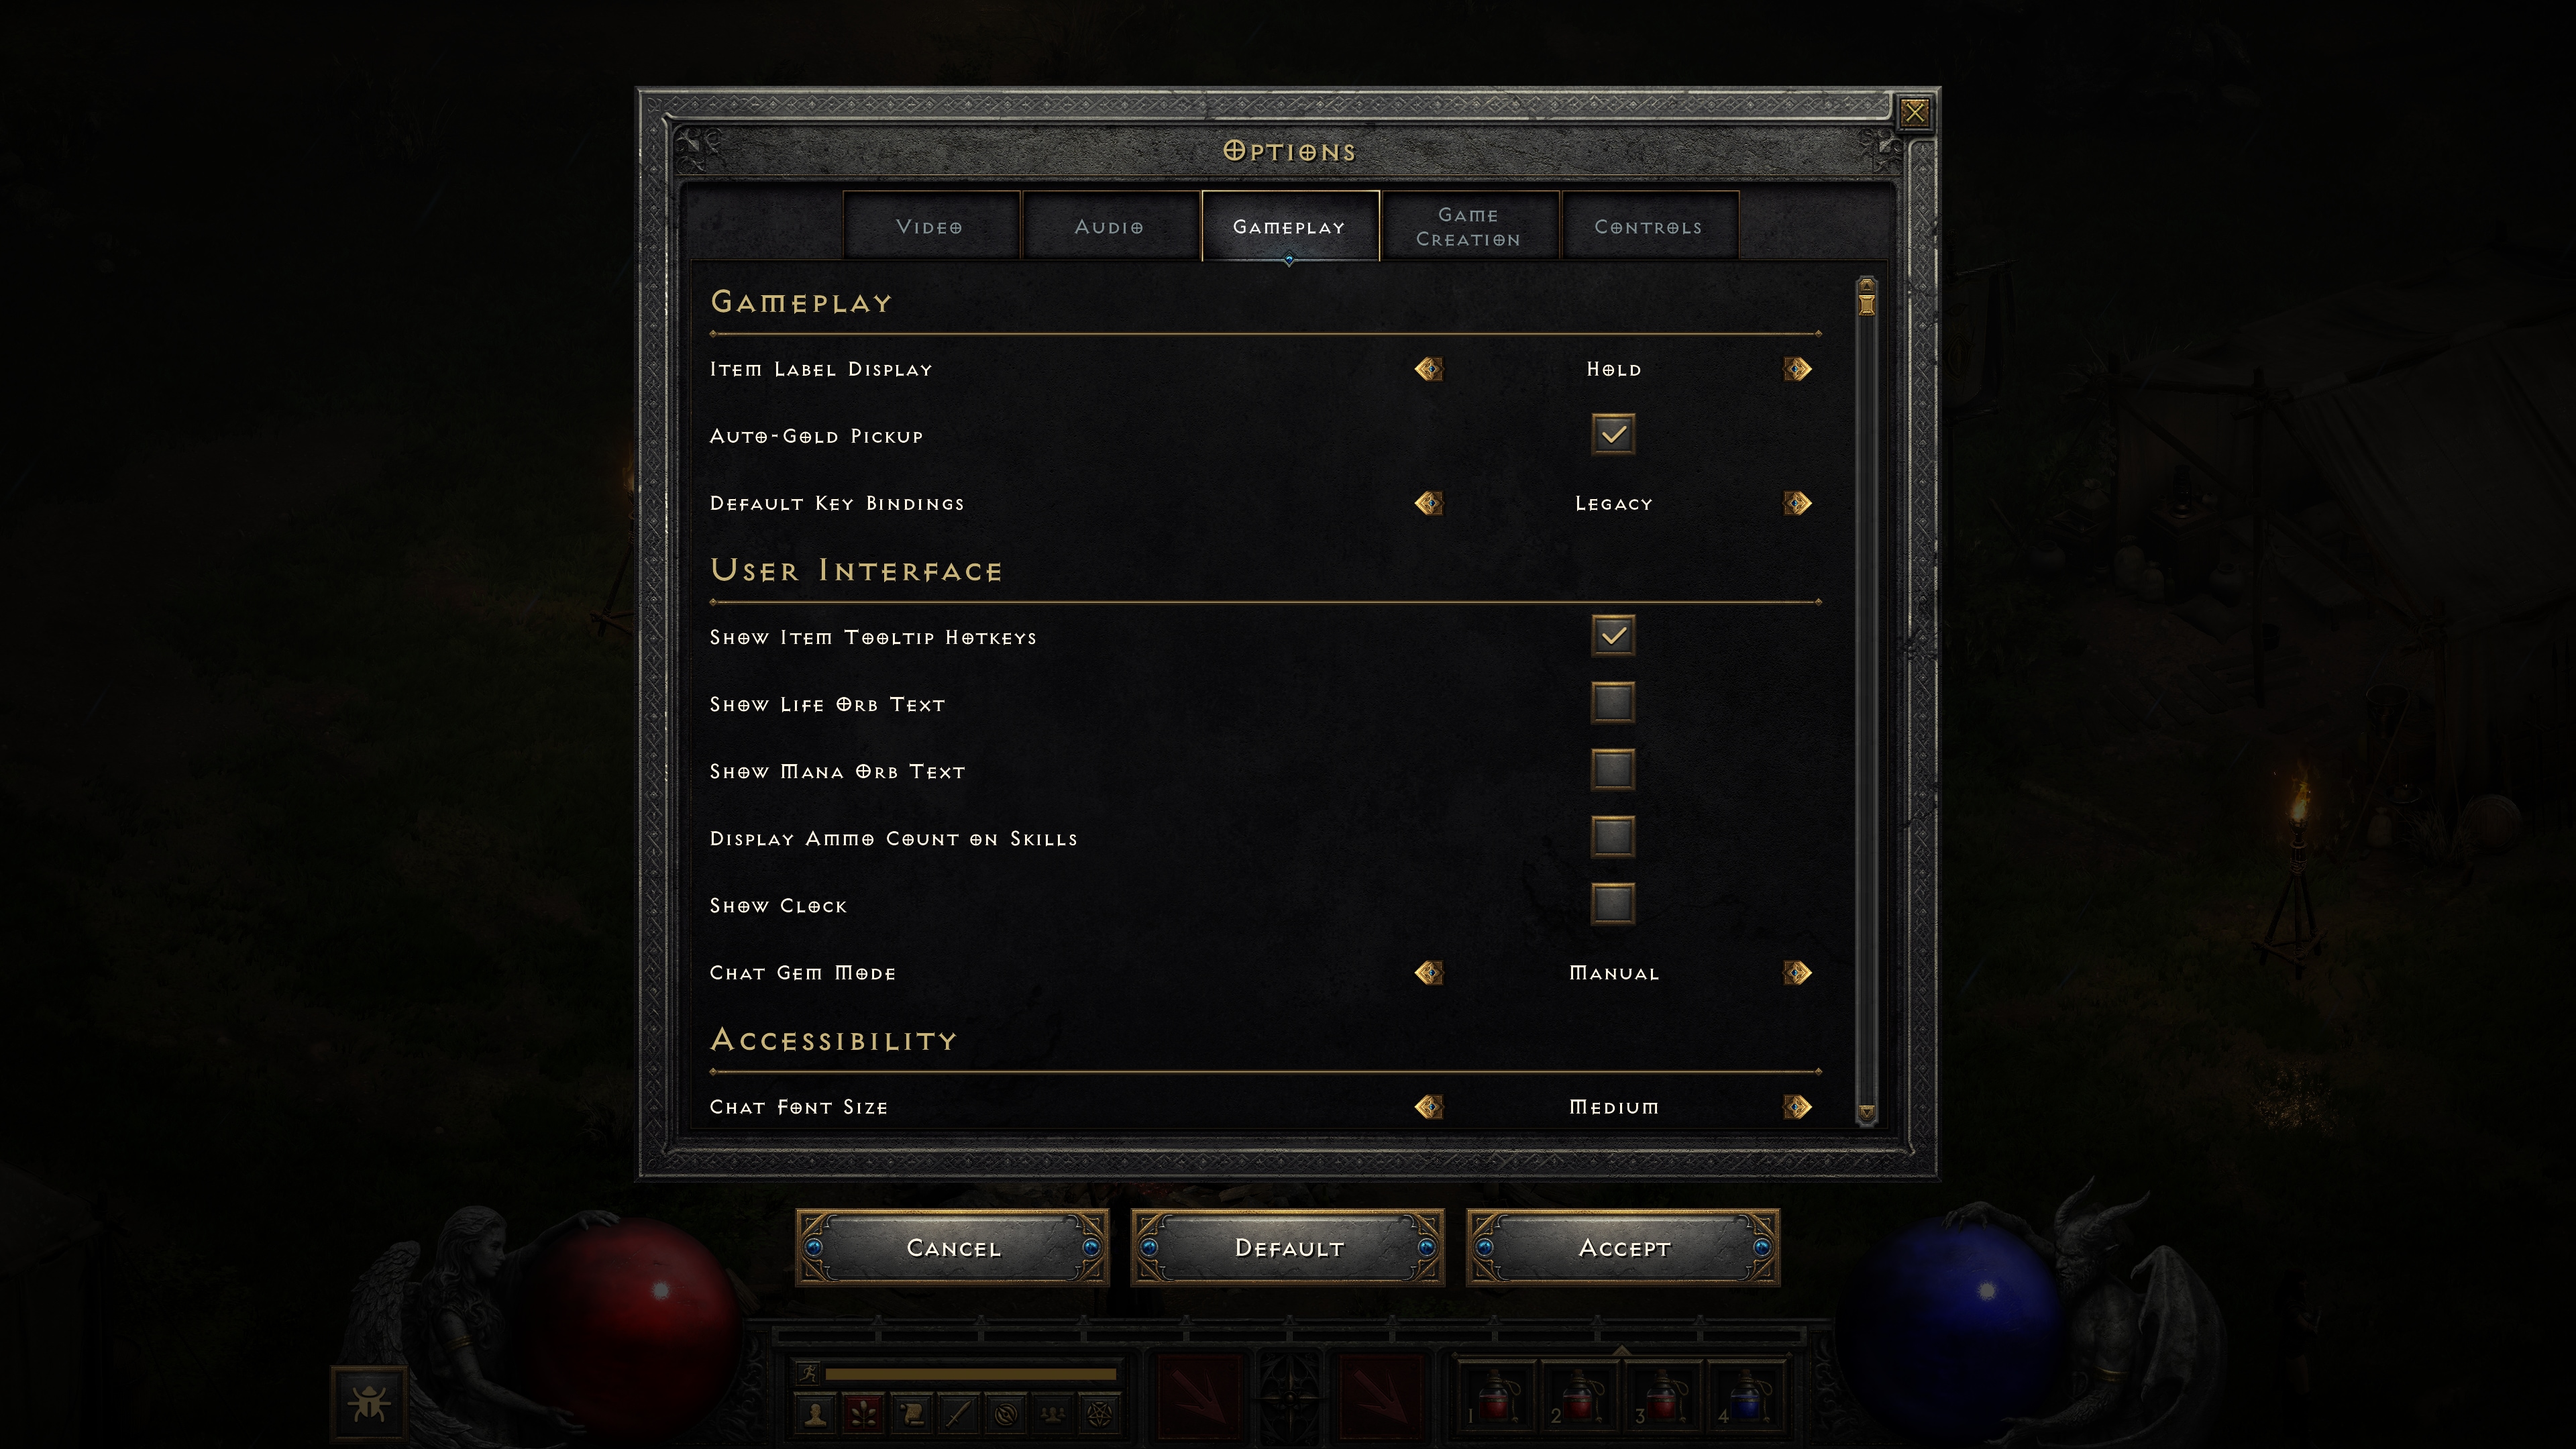The image size is (2576, 1449).
Task: Click the Default button
Action: [1288, 1246]
